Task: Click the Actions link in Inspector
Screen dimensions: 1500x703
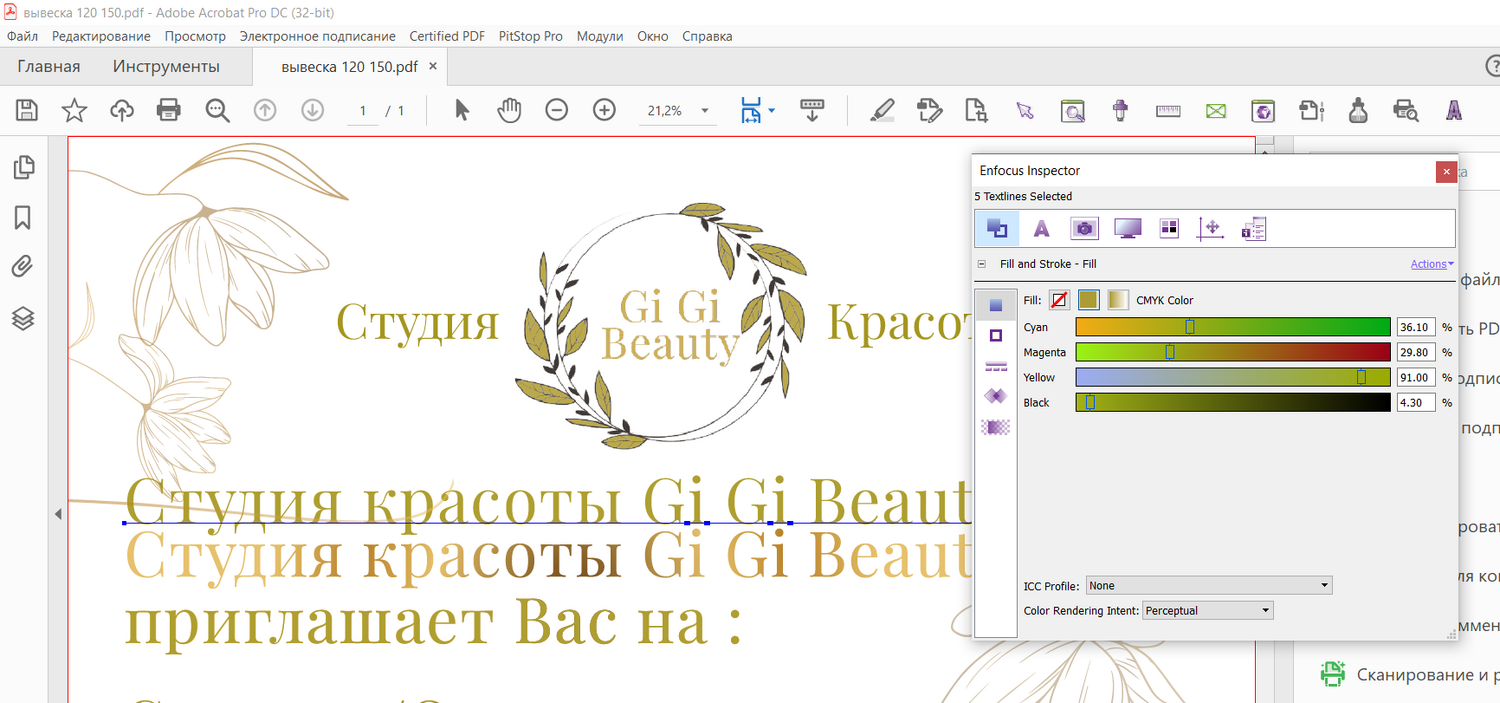Action: [x=1431, y=264]
